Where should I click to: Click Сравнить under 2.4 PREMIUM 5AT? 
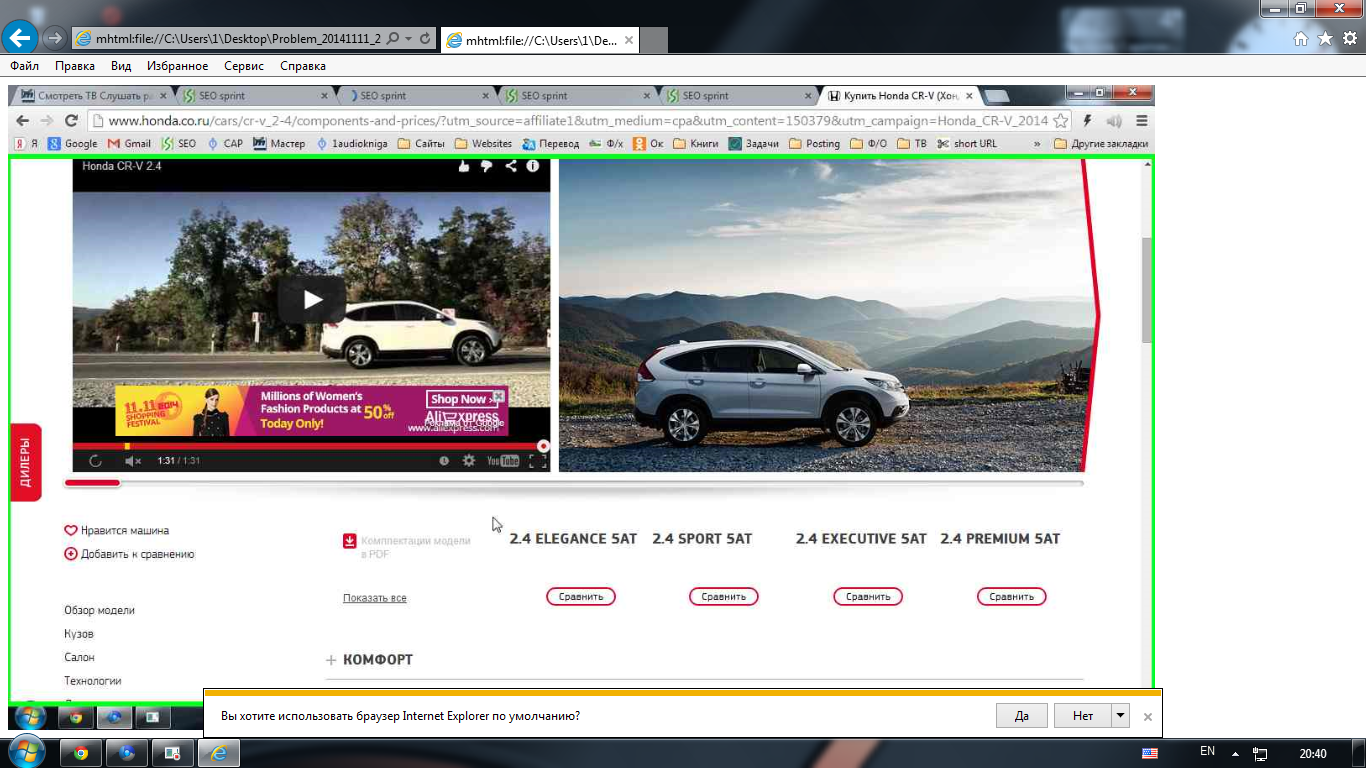1011,597
